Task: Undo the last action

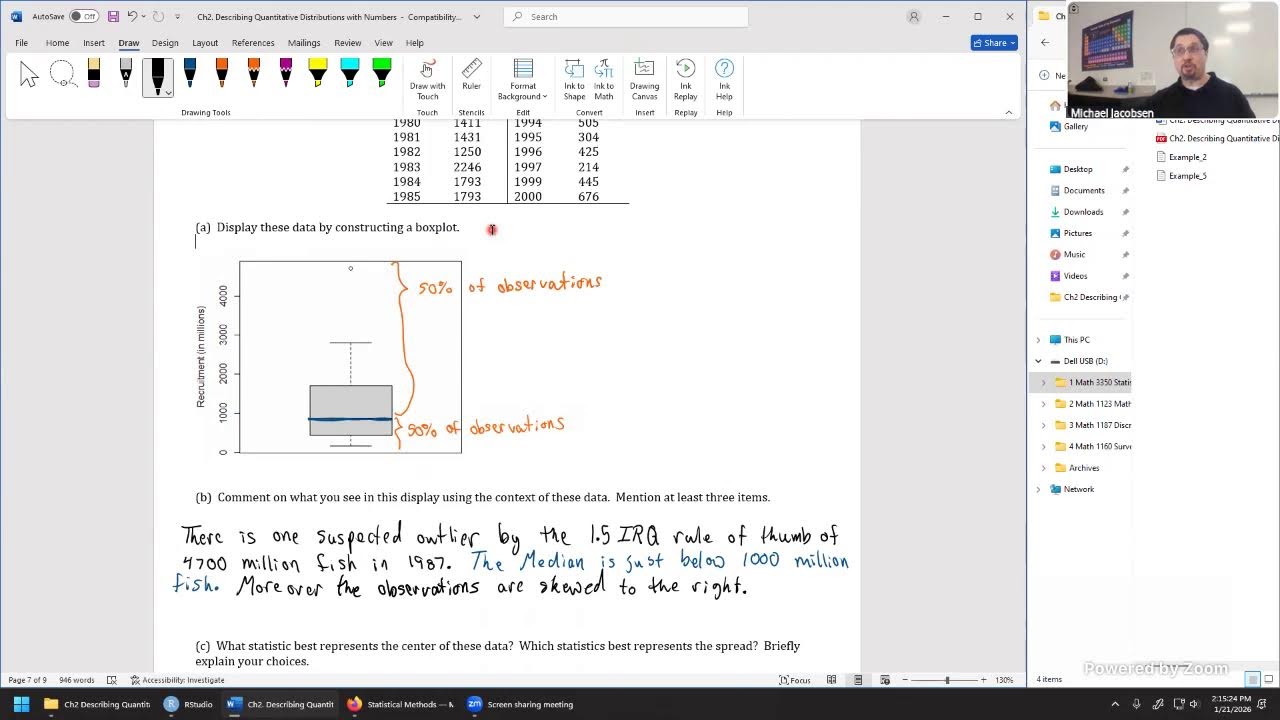Action: pos(132,17)
